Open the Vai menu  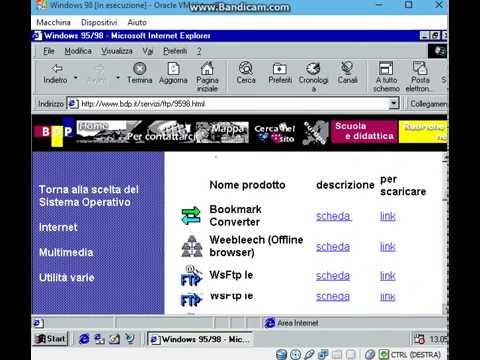[x=148, y=51]
